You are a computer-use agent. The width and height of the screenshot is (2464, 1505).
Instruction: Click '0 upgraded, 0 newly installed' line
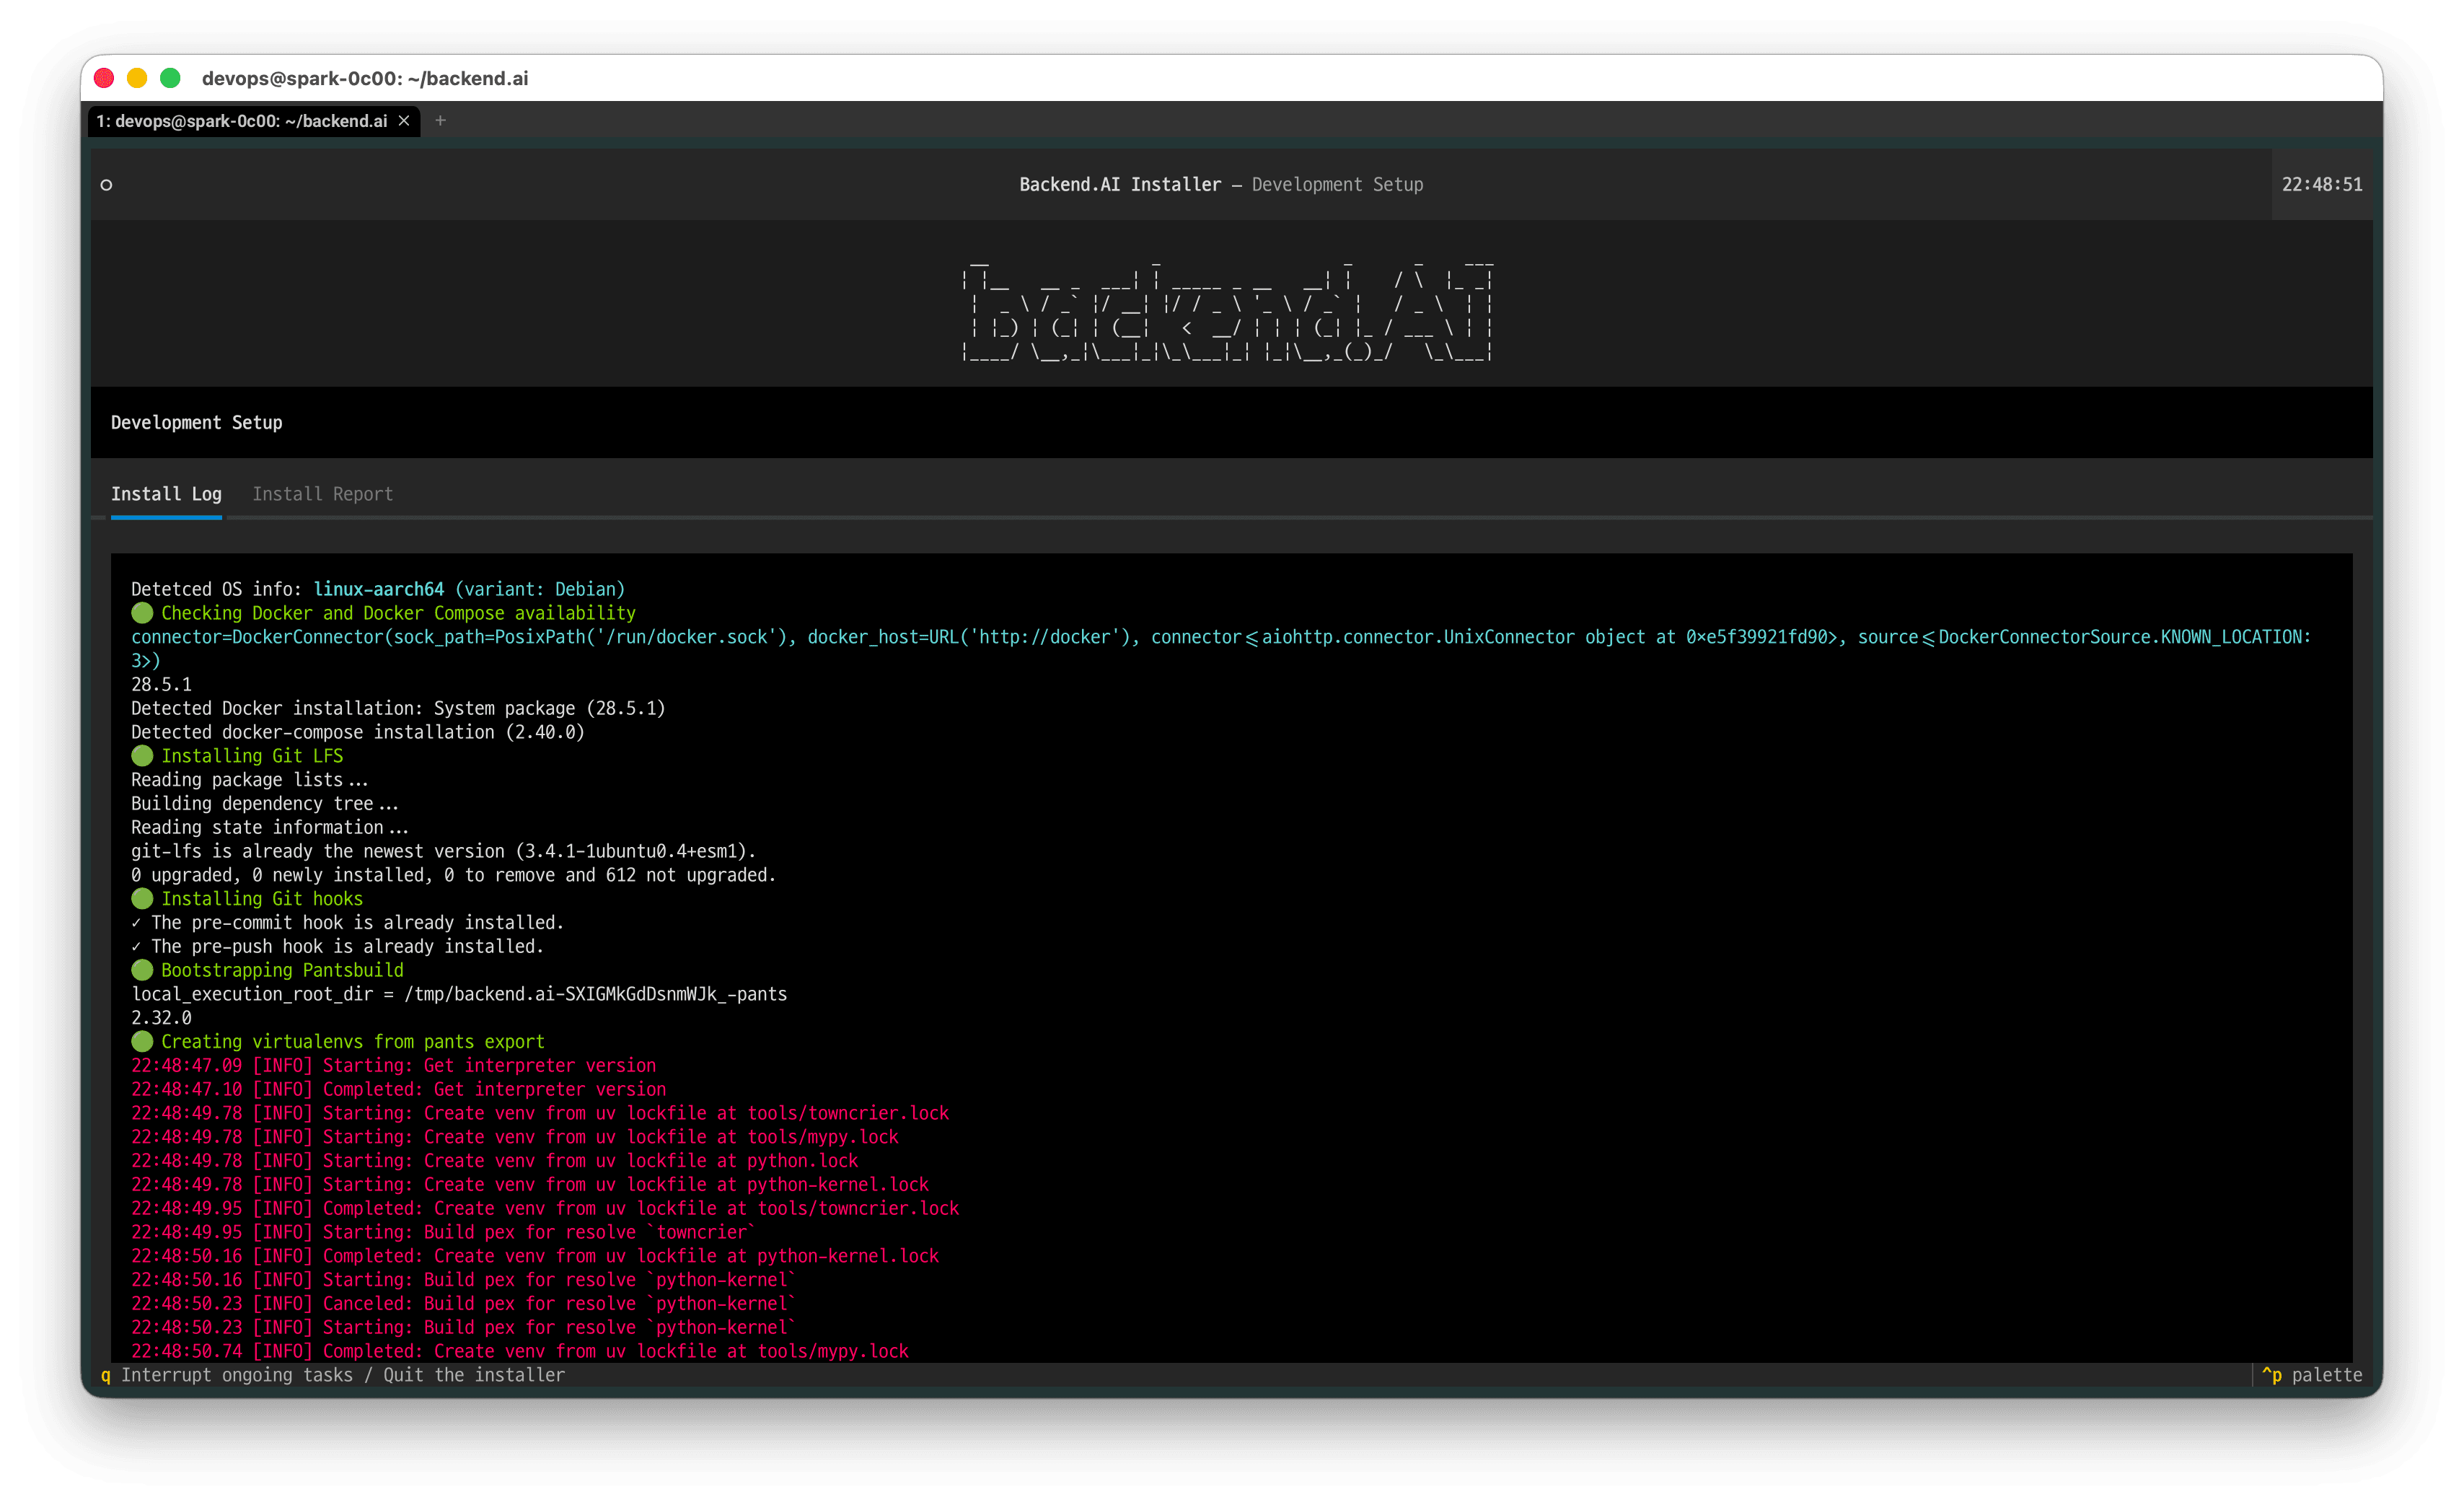(x=454, y=875)
